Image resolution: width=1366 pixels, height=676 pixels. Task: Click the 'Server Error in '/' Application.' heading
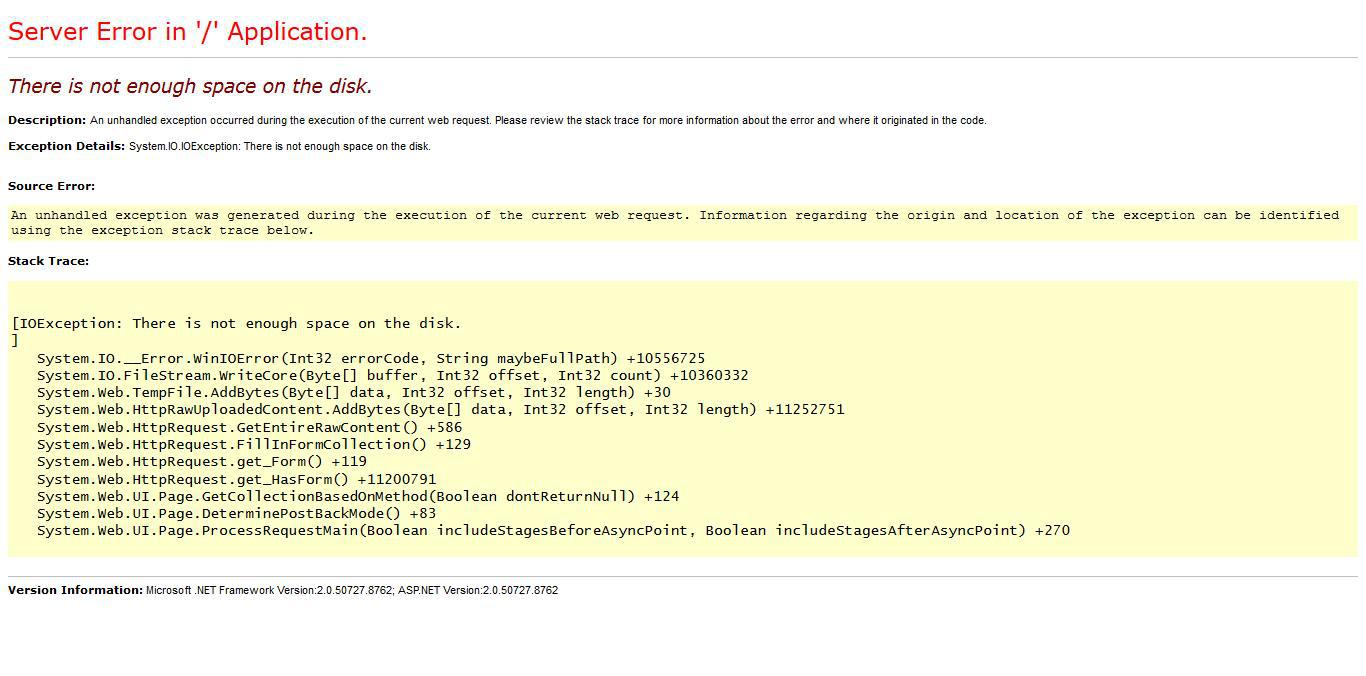[x=186, y=31]
